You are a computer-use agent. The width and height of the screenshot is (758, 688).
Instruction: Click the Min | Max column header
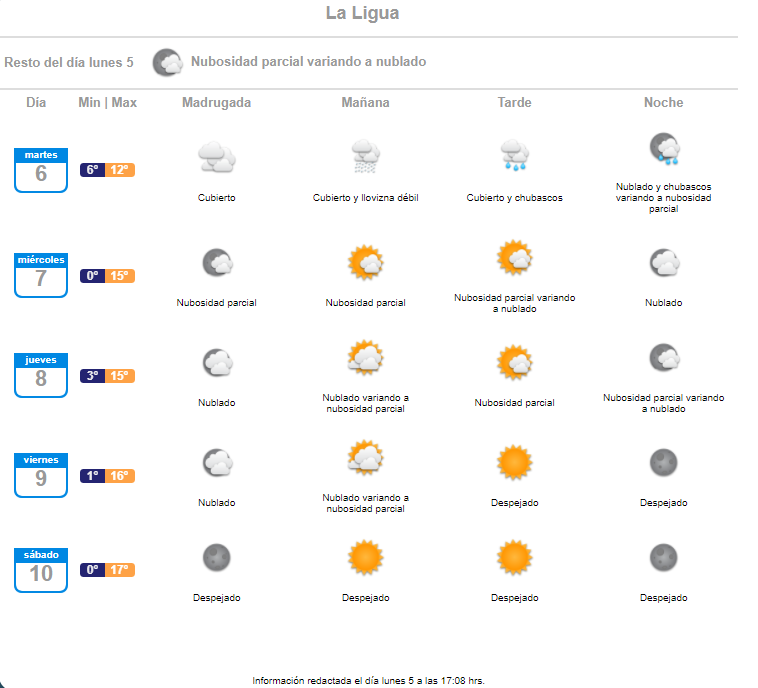(107, 102)
